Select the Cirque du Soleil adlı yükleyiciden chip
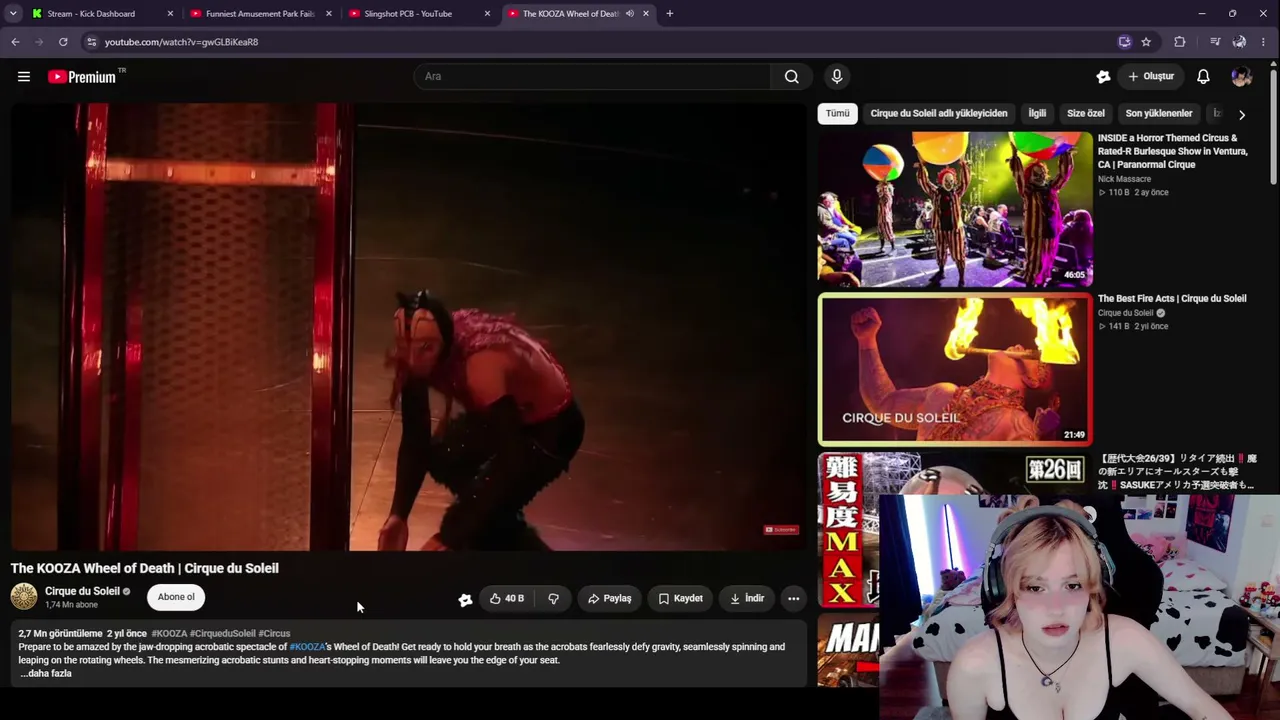 pos(939,113)
